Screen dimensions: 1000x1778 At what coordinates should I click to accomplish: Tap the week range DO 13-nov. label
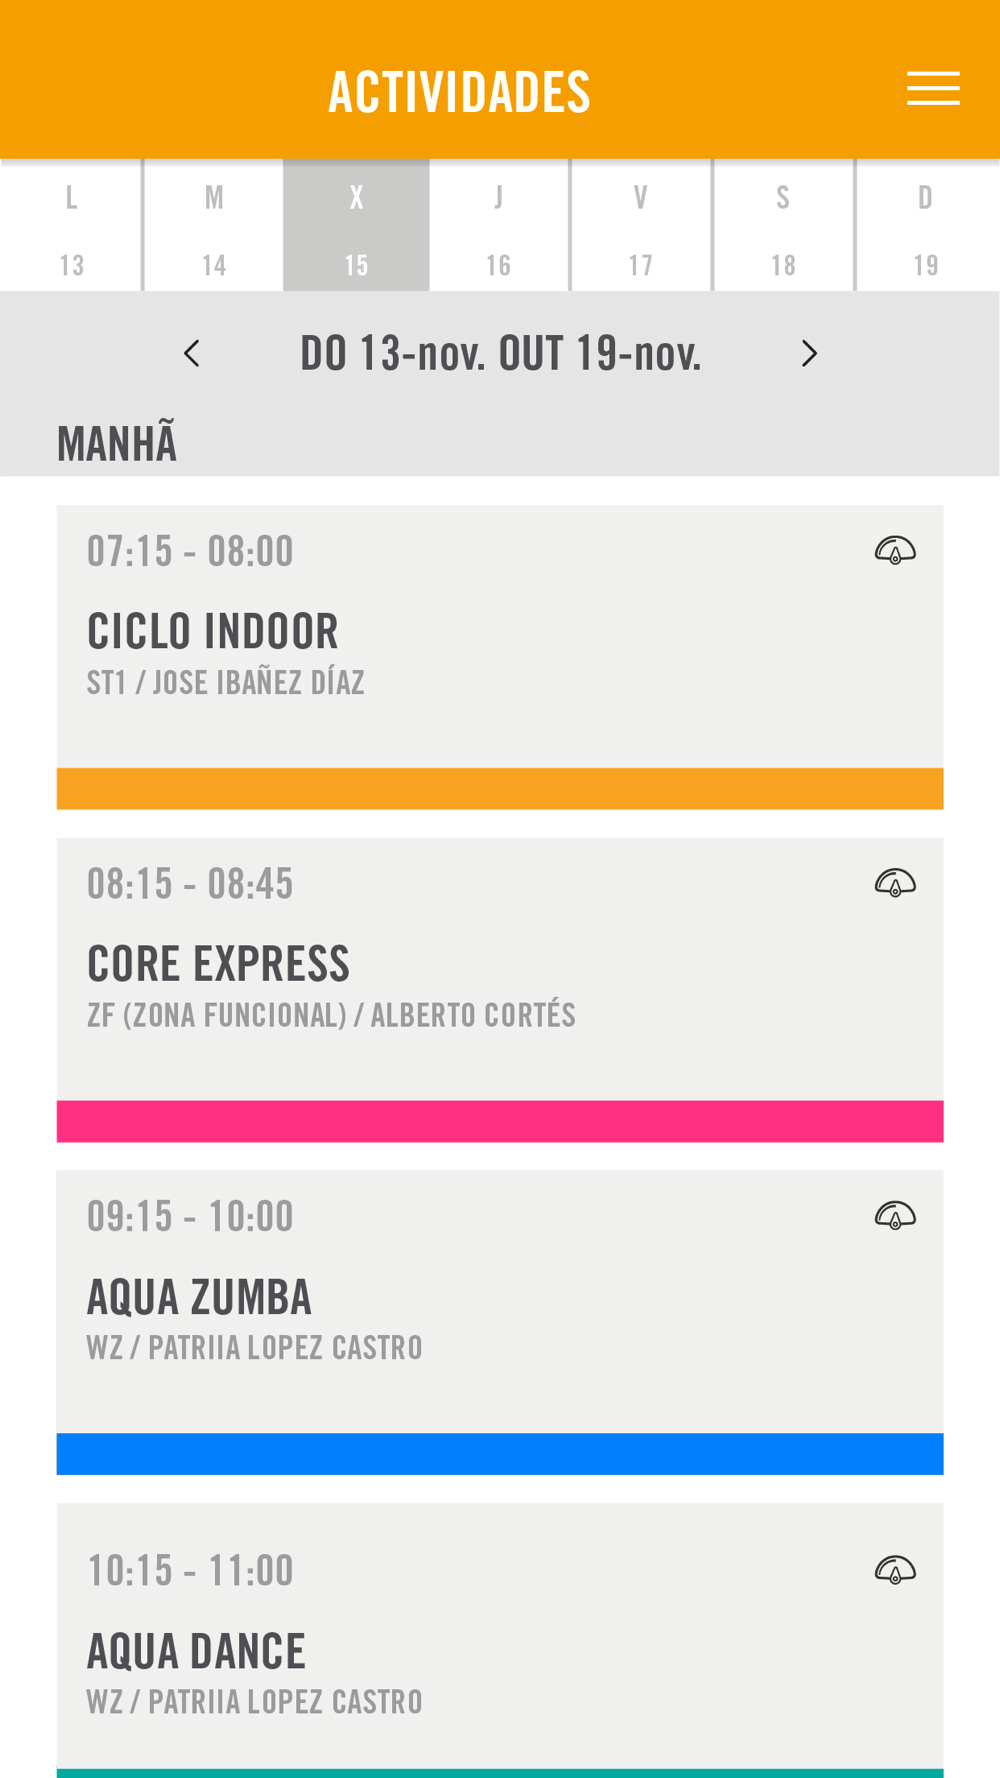point(501,353)
